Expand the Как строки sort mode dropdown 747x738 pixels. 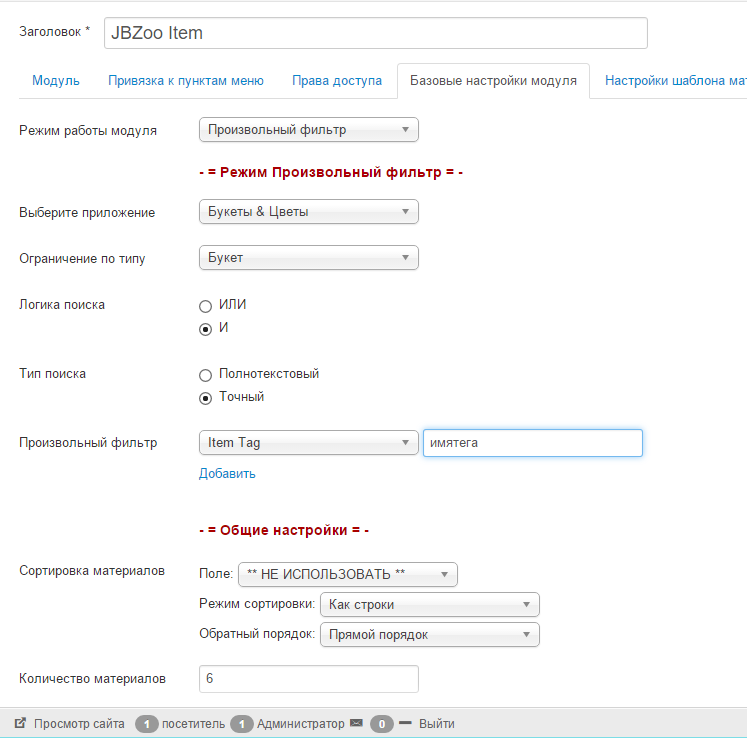click(x=429, y=605)
